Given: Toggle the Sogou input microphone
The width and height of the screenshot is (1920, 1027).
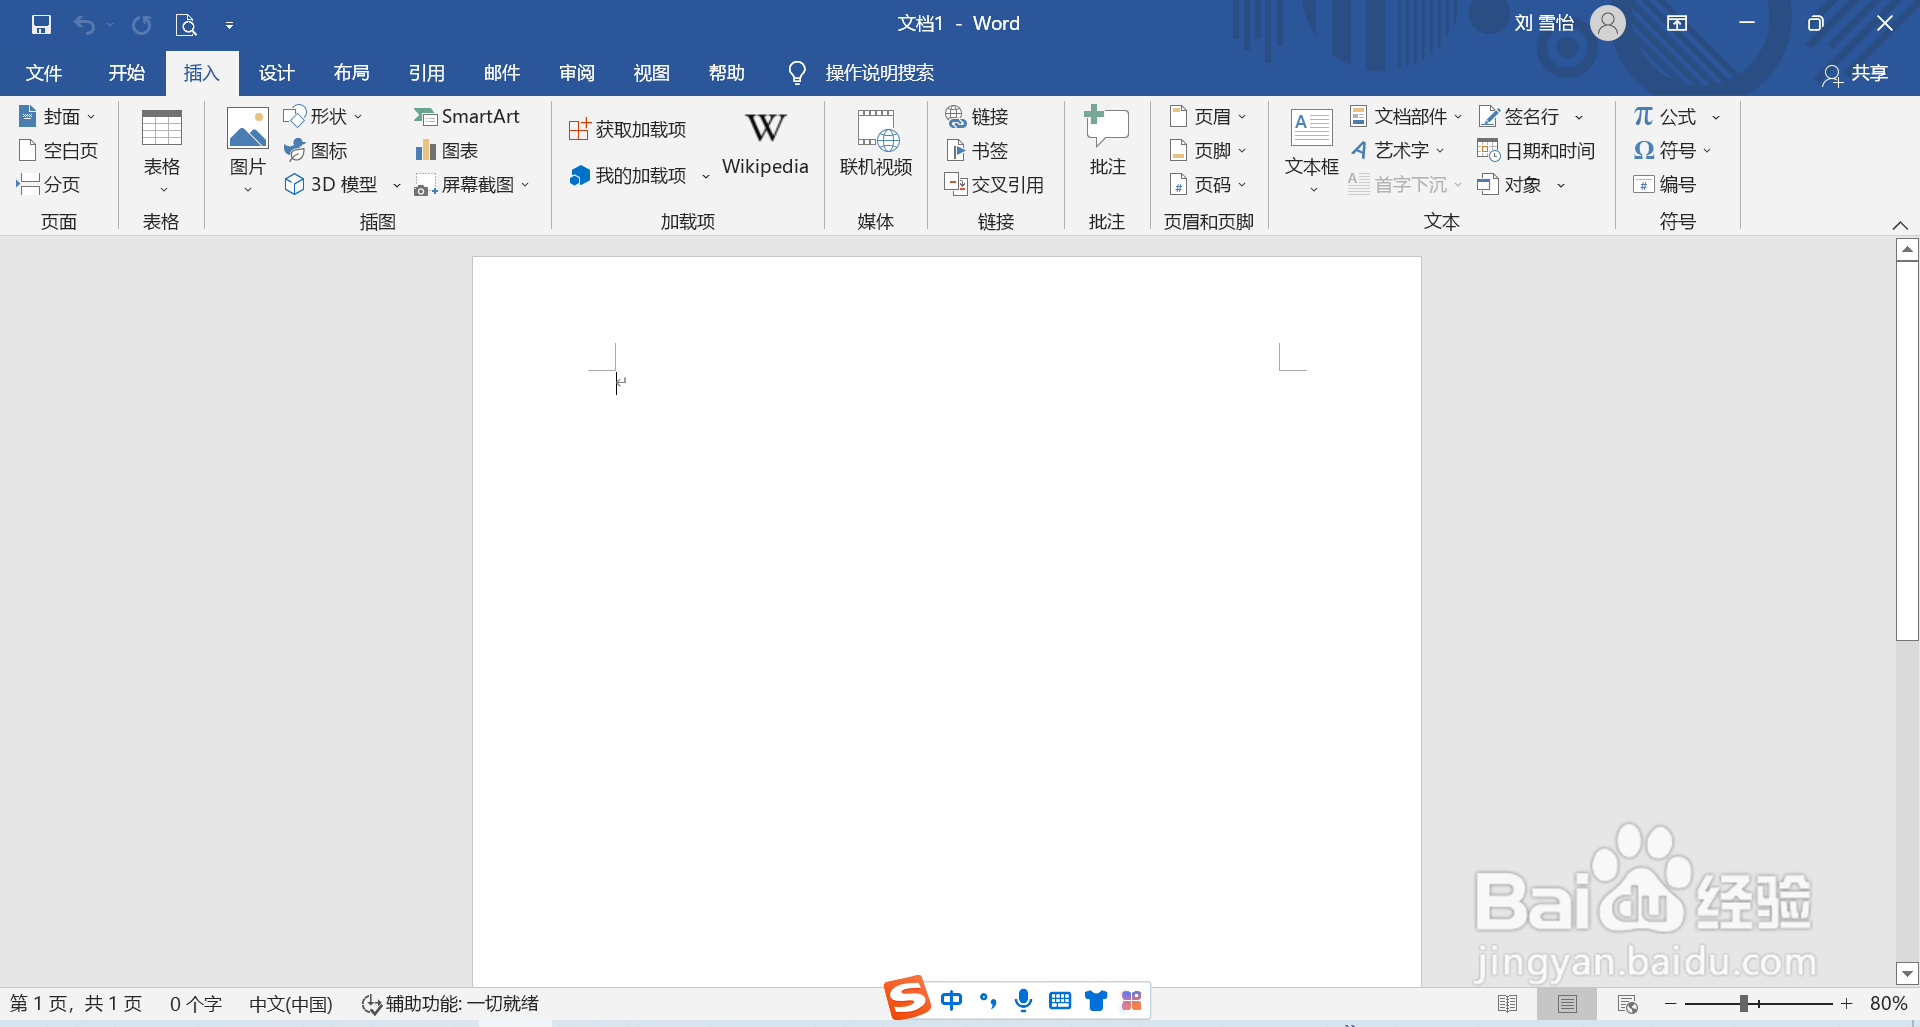Looking at the screenshot, I should [x=1023, y=1000].
